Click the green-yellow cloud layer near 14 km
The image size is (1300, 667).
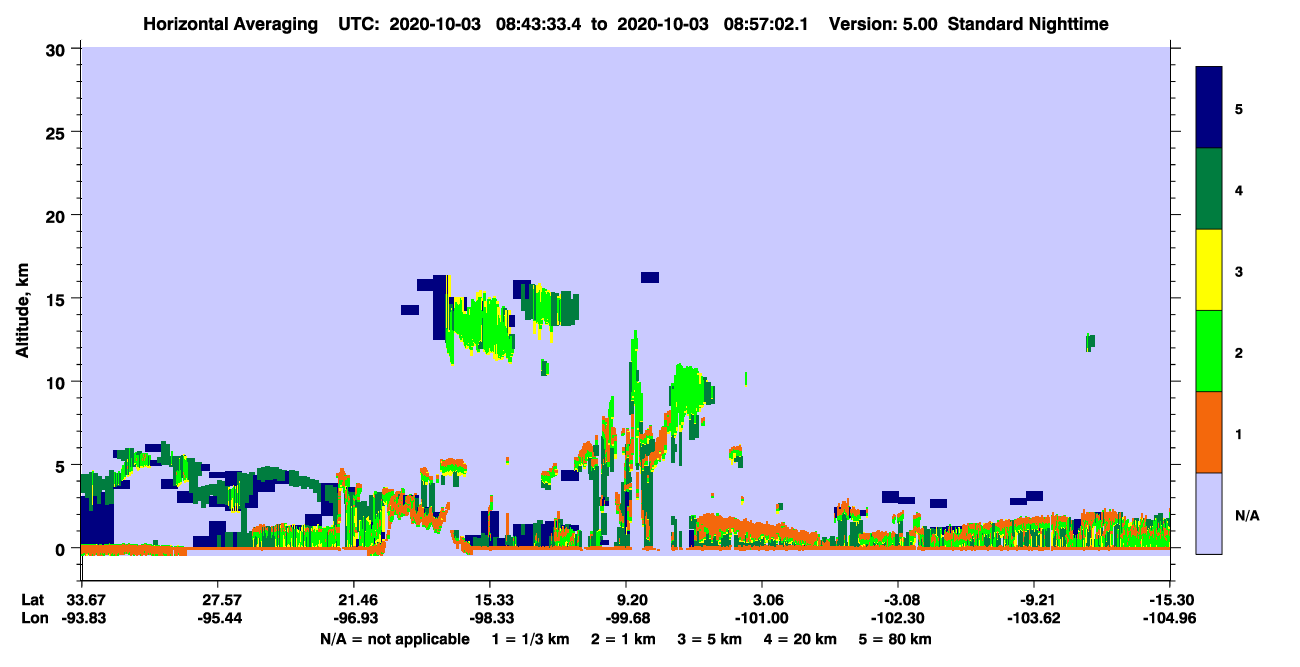coord(480,325)
